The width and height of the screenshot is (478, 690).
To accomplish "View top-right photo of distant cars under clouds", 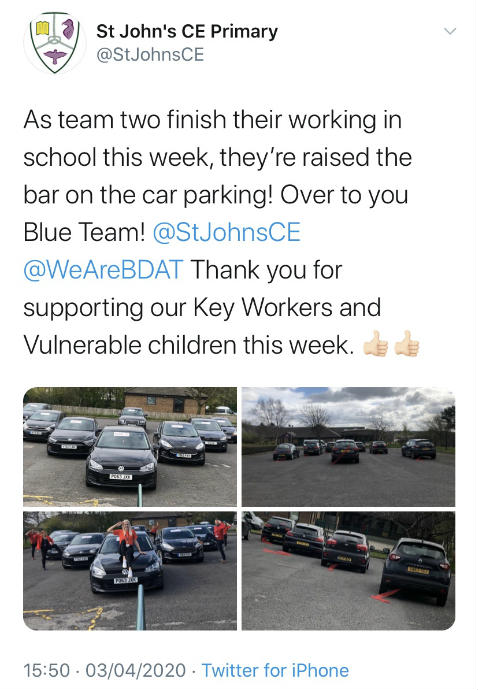I will [x=349, y=447].
